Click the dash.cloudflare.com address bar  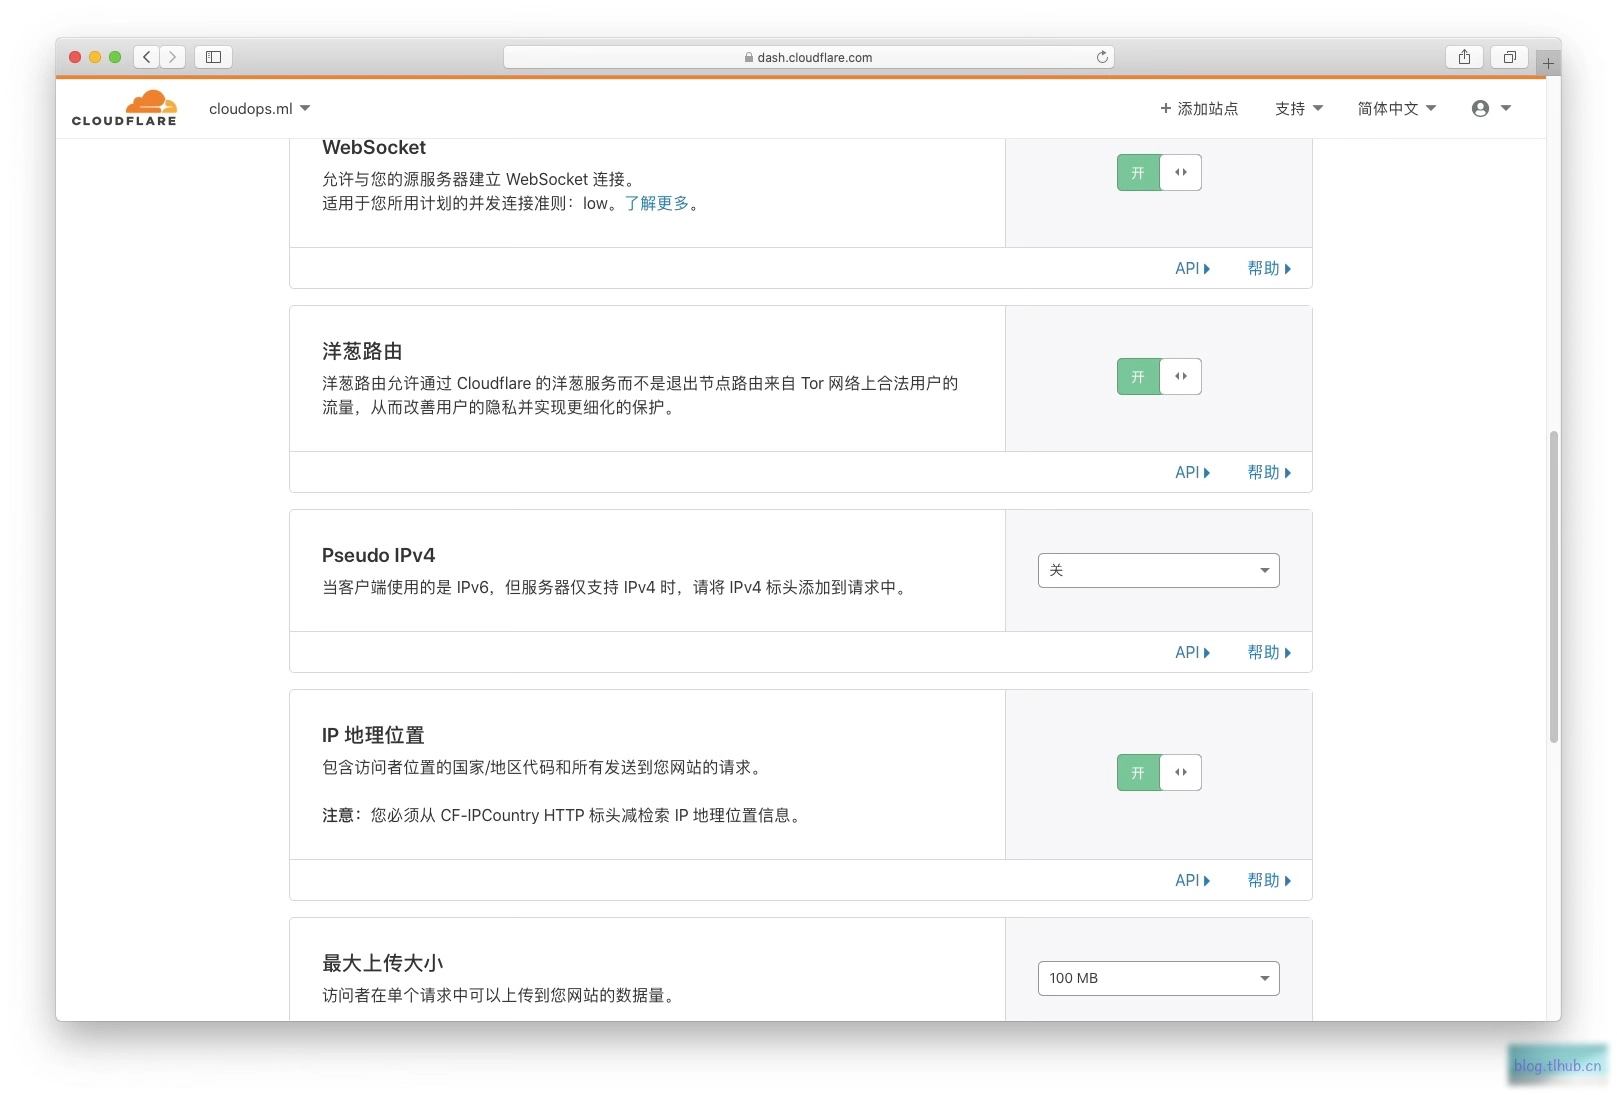(x=808, y=57)
